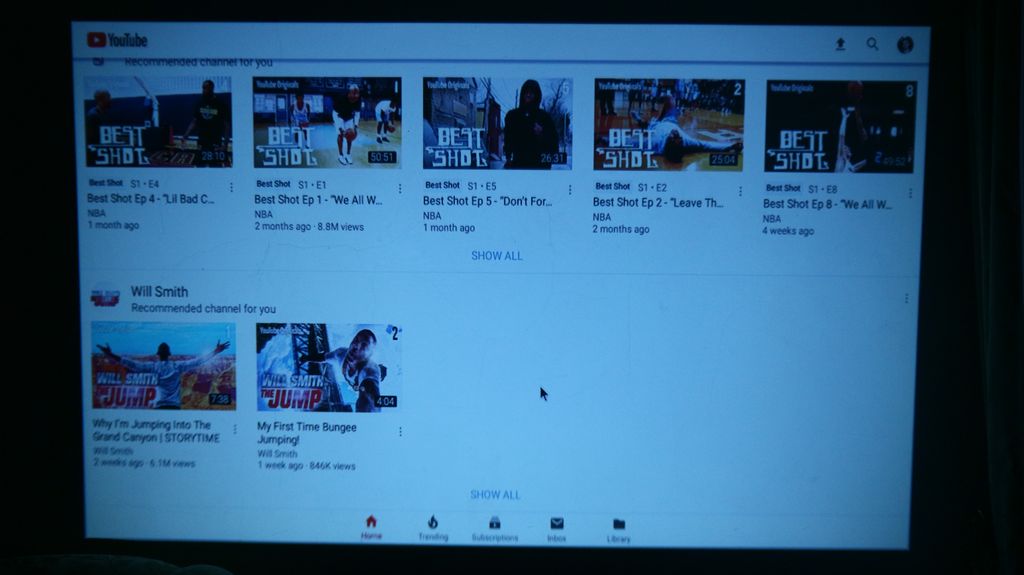Open options menu for My First Time Bungee Jumping
Viewport: 1024px width, 575px height.
(x=400, y=432)
